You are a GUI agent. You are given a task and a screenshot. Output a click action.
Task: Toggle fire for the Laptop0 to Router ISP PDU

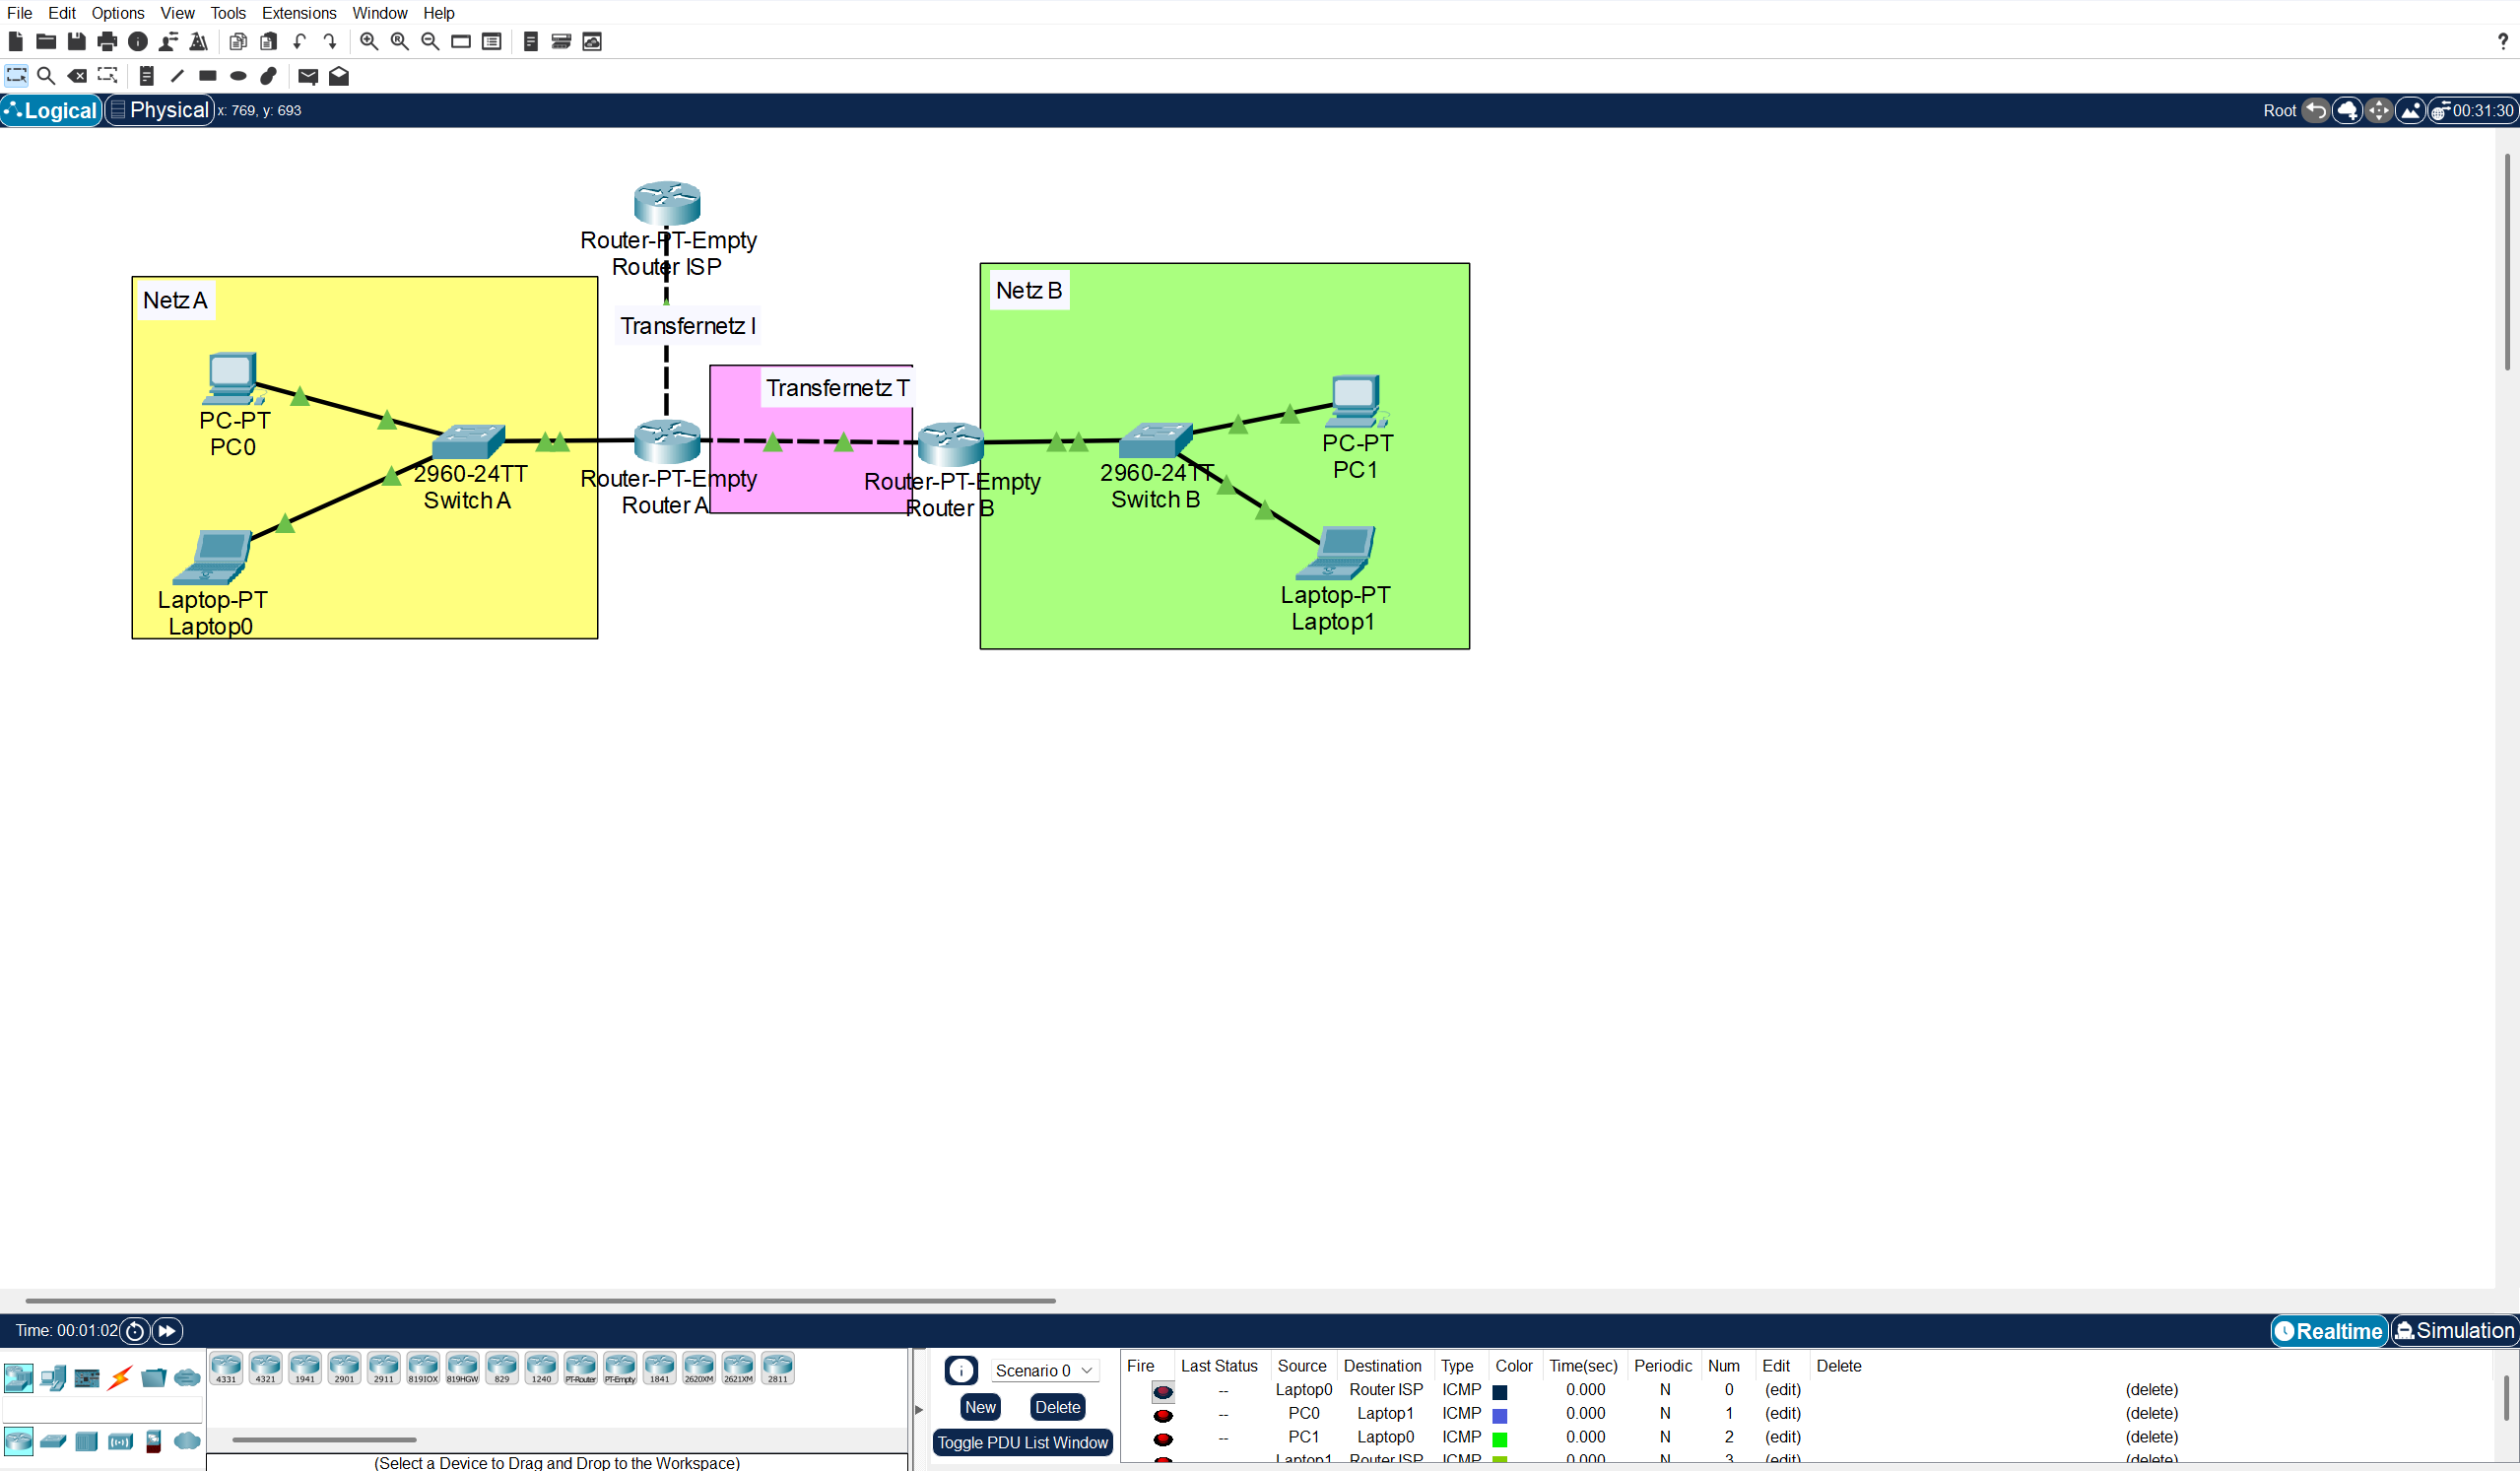click(1163, 1390)
